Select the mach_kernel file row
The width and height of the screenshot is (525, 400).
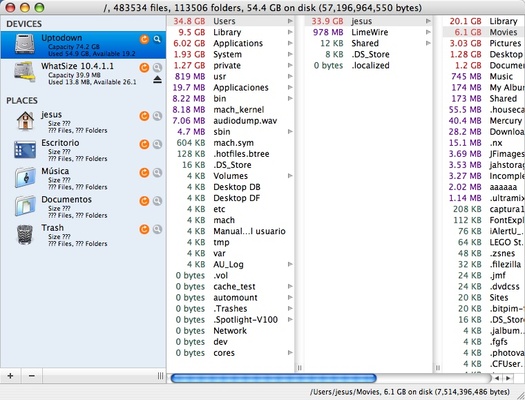pos(230,109)
